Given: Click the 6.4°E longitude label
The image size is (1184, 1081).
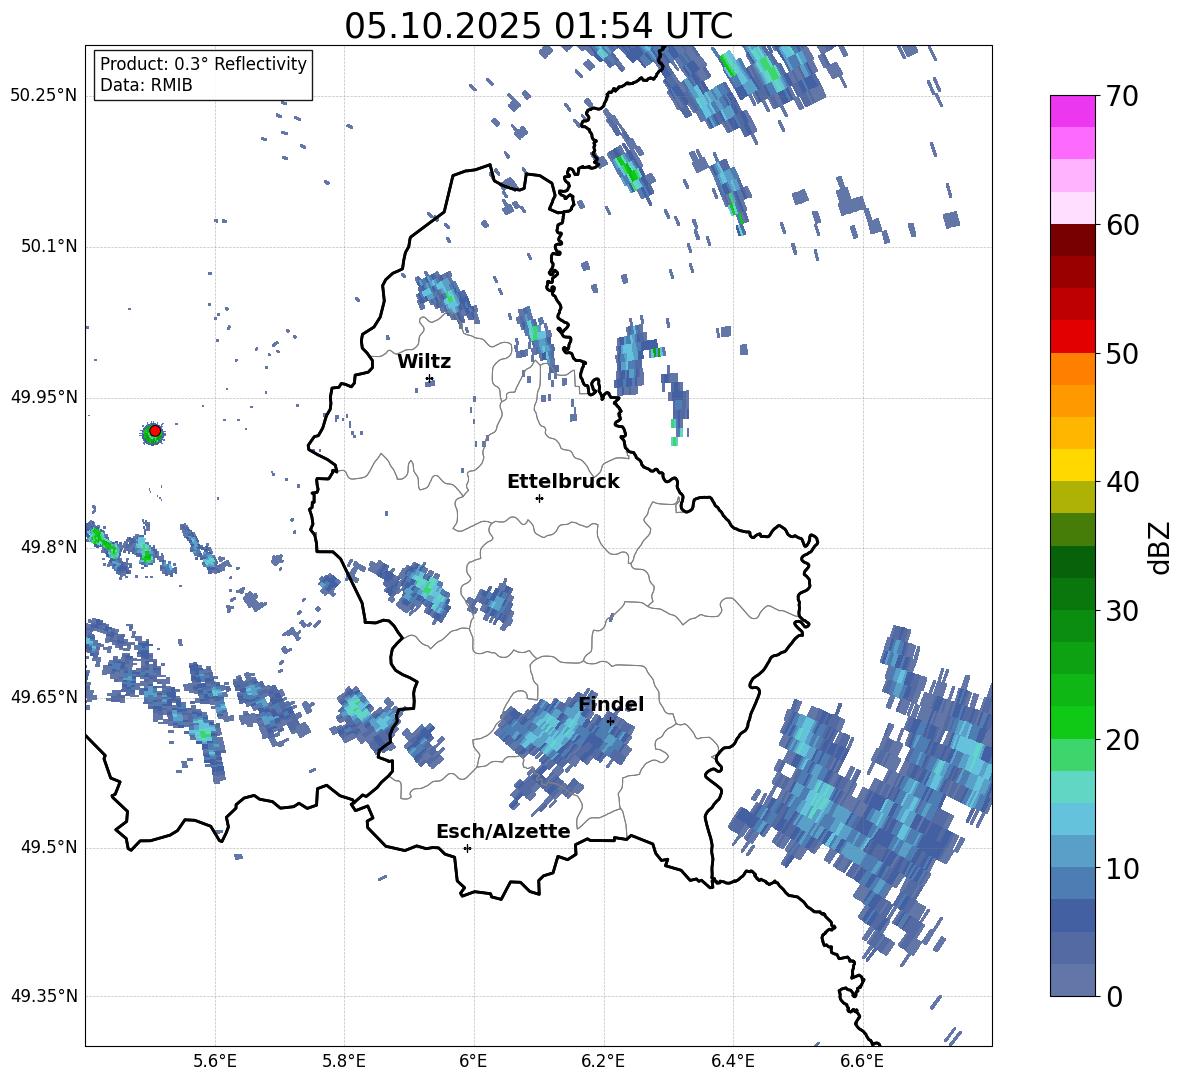Looking at the screenshot, I should pos(732,1061).
